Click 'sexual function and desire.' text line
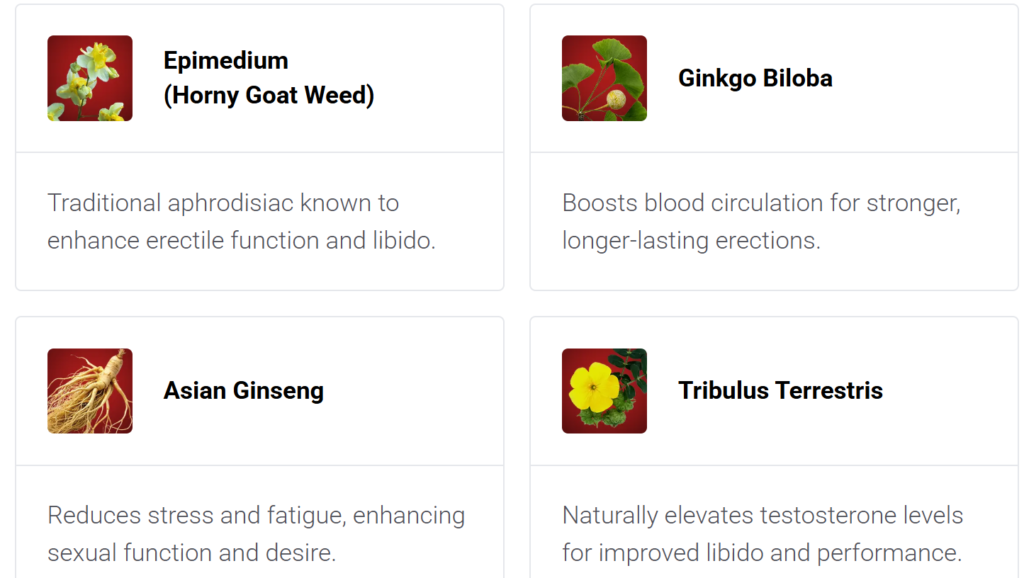Image resolution: width=1024 pixels, height=578 pixels. (191, 553)
